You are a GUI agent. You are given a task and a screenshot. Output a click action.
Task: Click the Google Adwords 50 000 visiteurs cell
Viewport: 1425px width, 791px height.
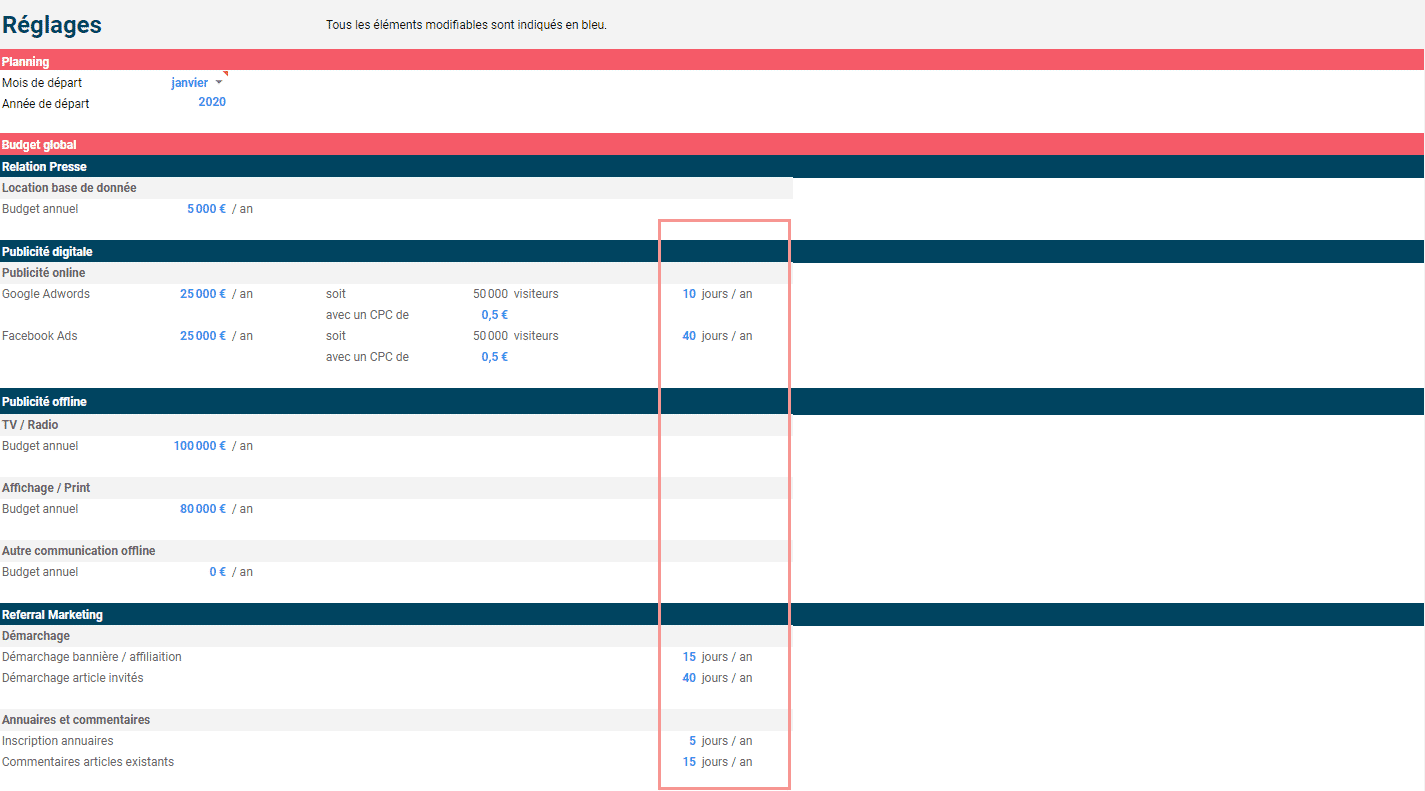(x=490, y=294)
